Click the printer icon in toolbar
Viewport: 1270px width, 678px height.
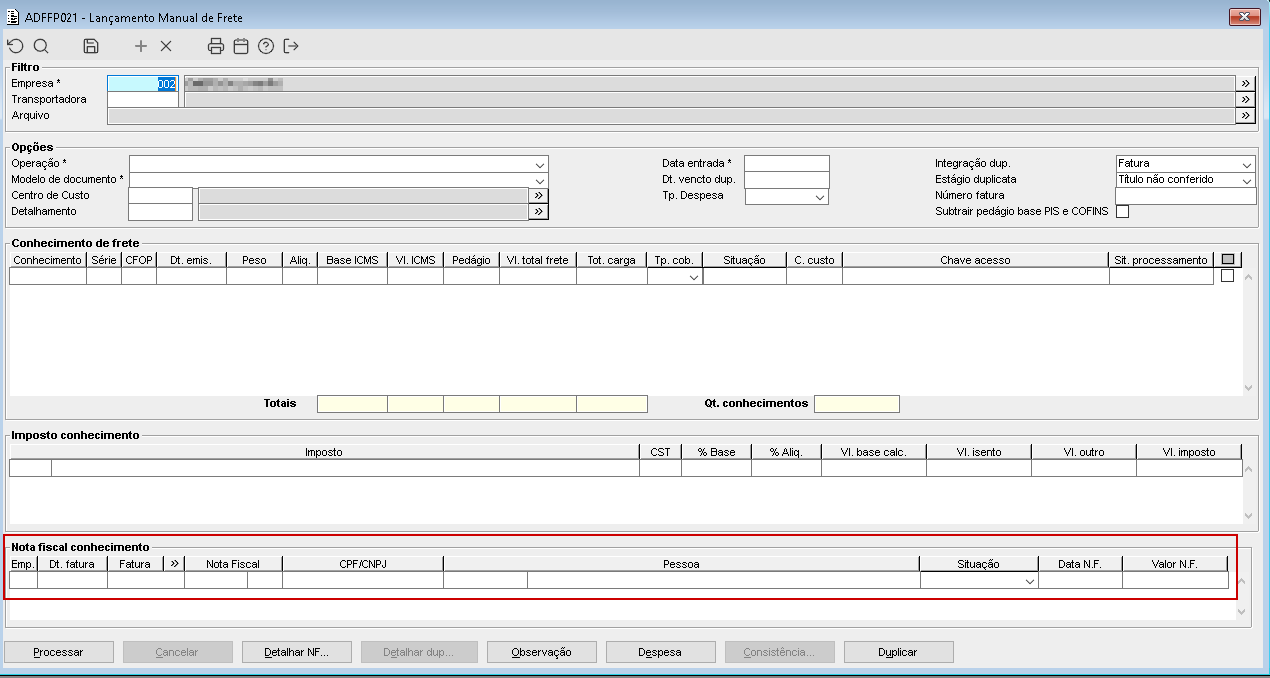[216, 46]
